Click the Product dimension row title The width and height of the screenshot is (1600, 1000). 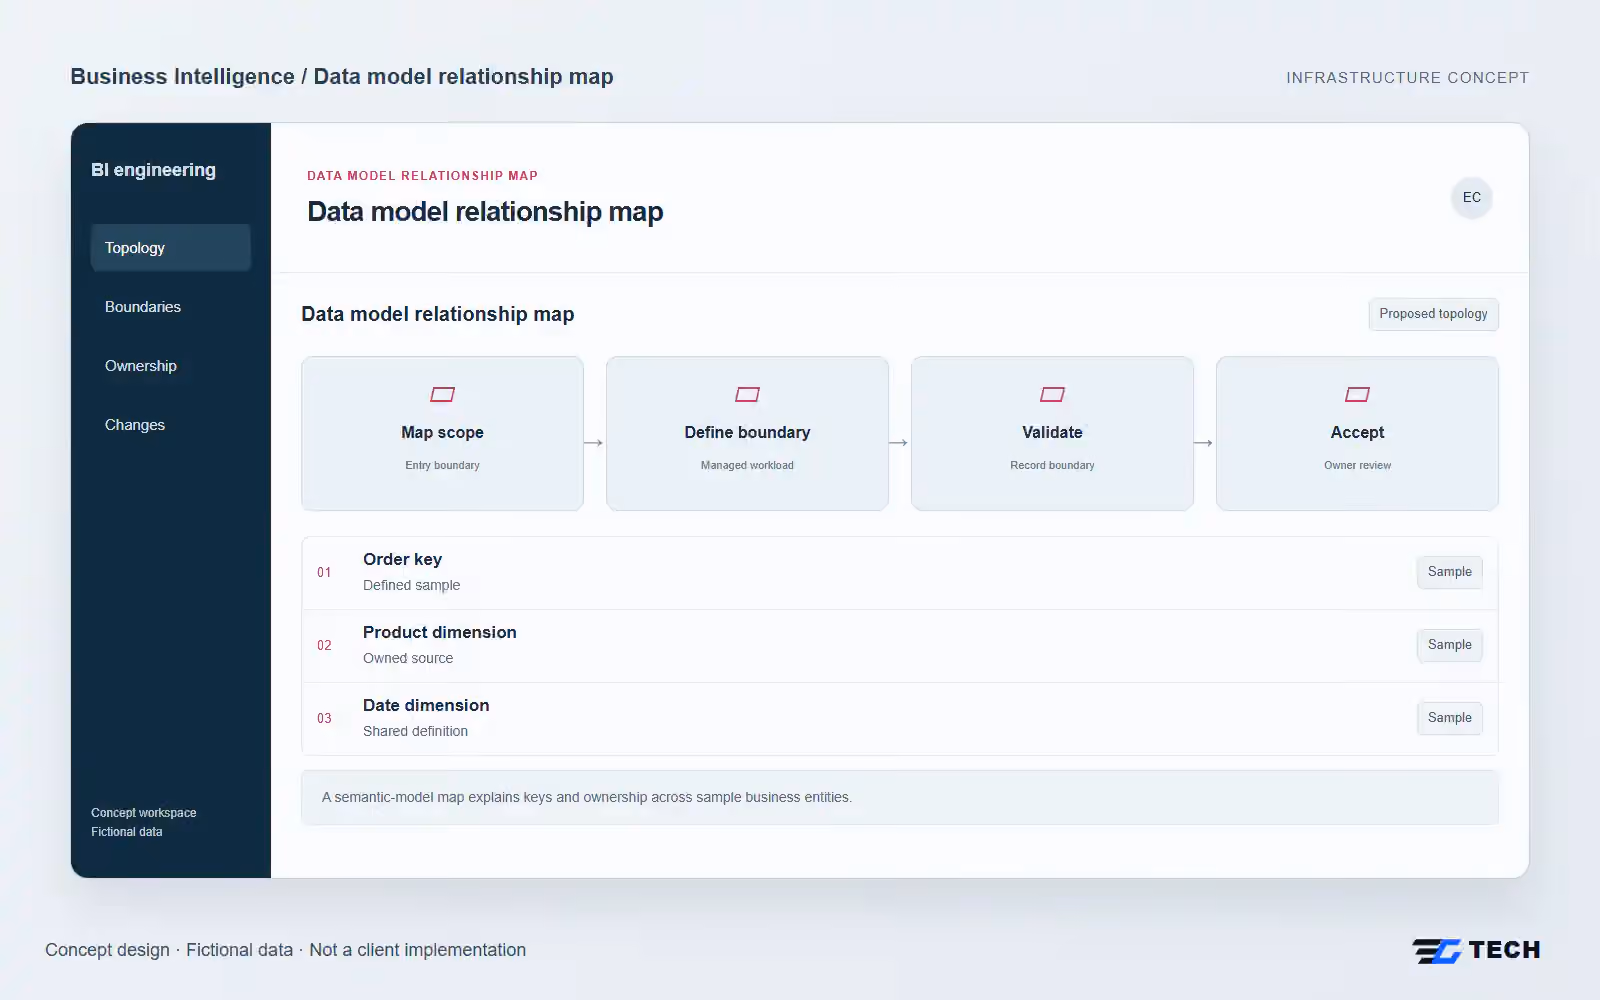440,632
